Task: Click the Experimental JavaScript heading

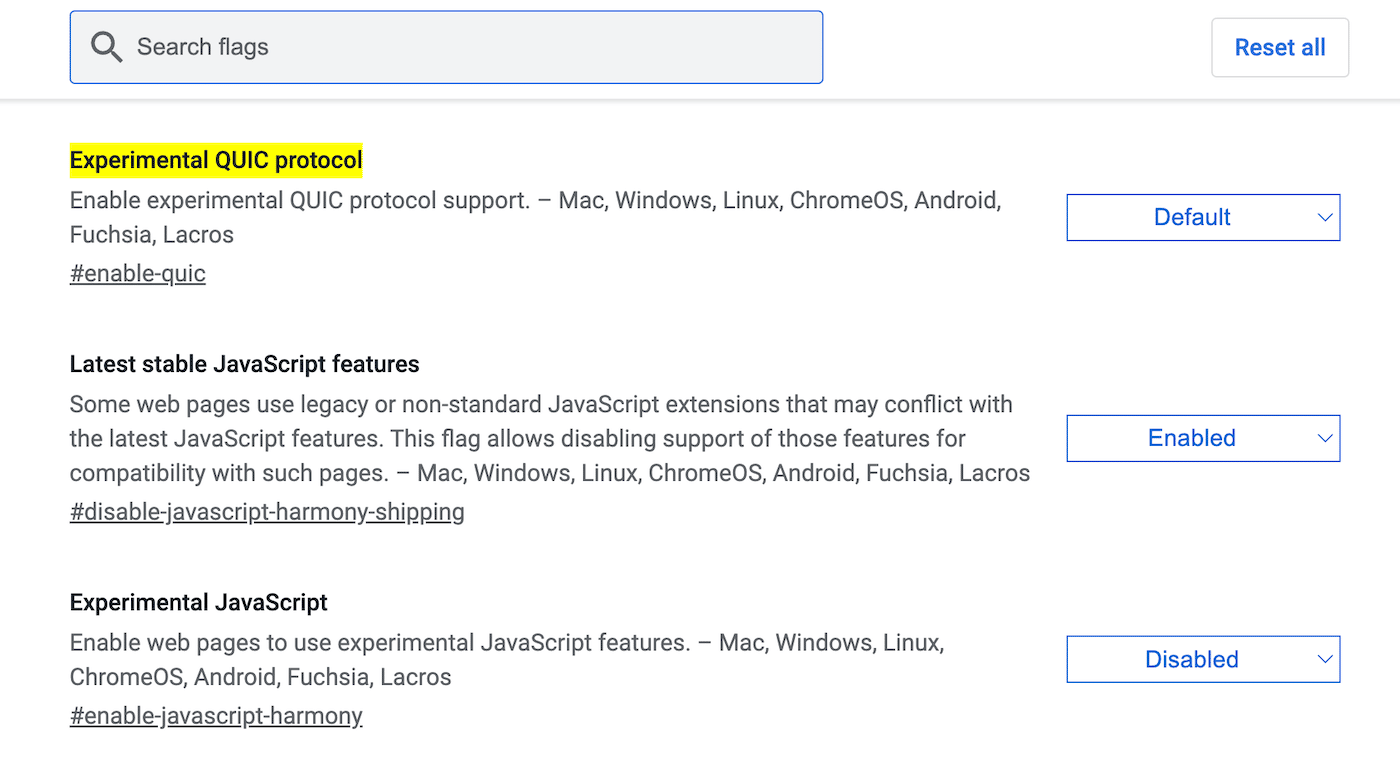Action: tap(198, 602)
